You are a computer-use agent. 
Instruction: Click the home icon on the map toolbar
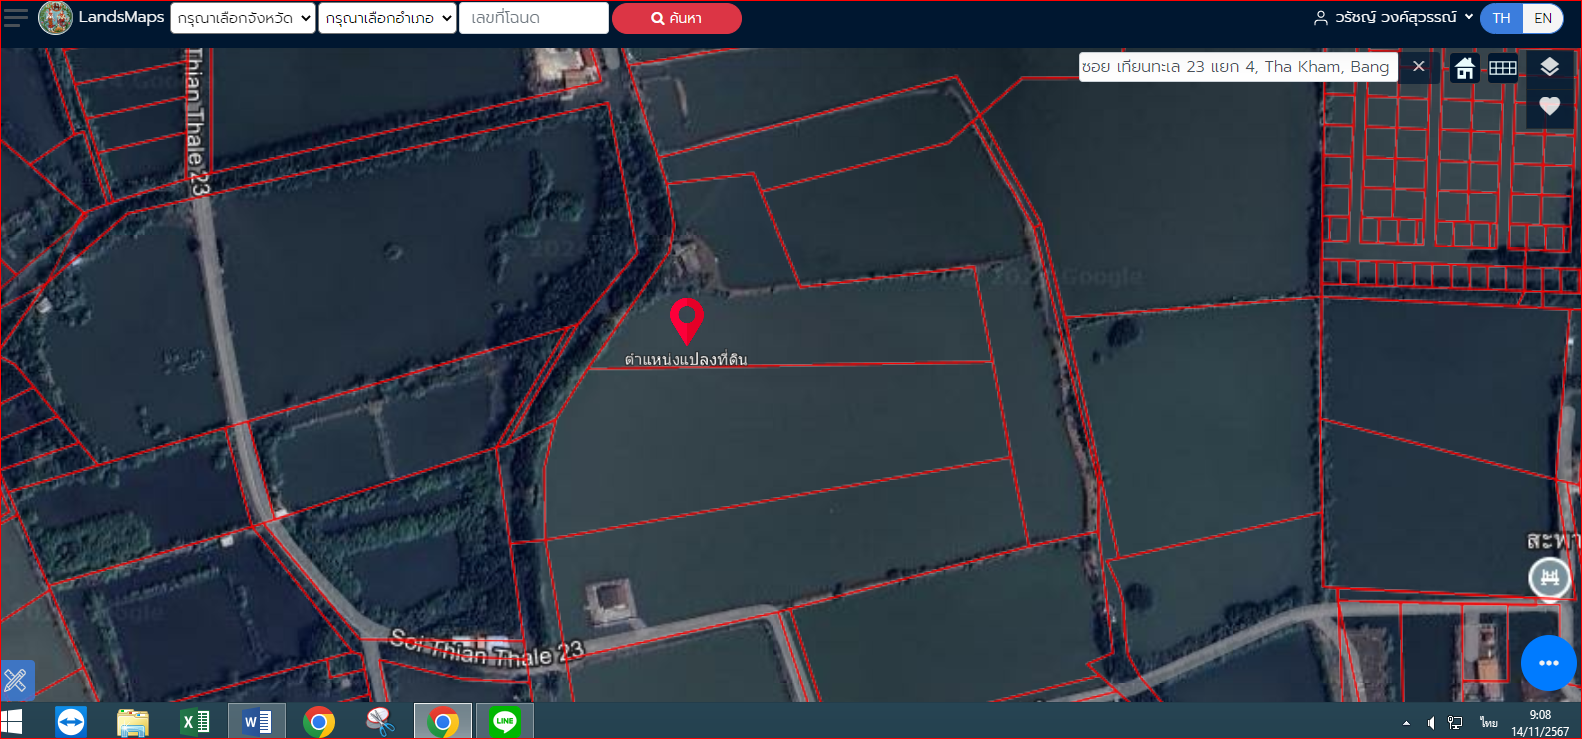1464,68
